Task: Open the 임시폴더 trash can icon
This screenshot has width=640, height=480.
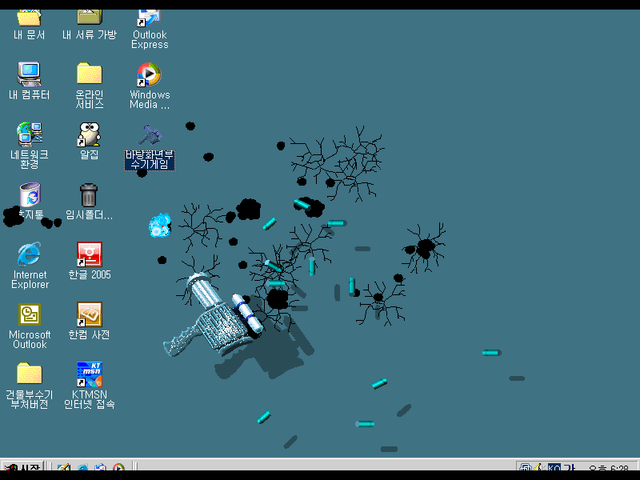Action: point(89,195)
